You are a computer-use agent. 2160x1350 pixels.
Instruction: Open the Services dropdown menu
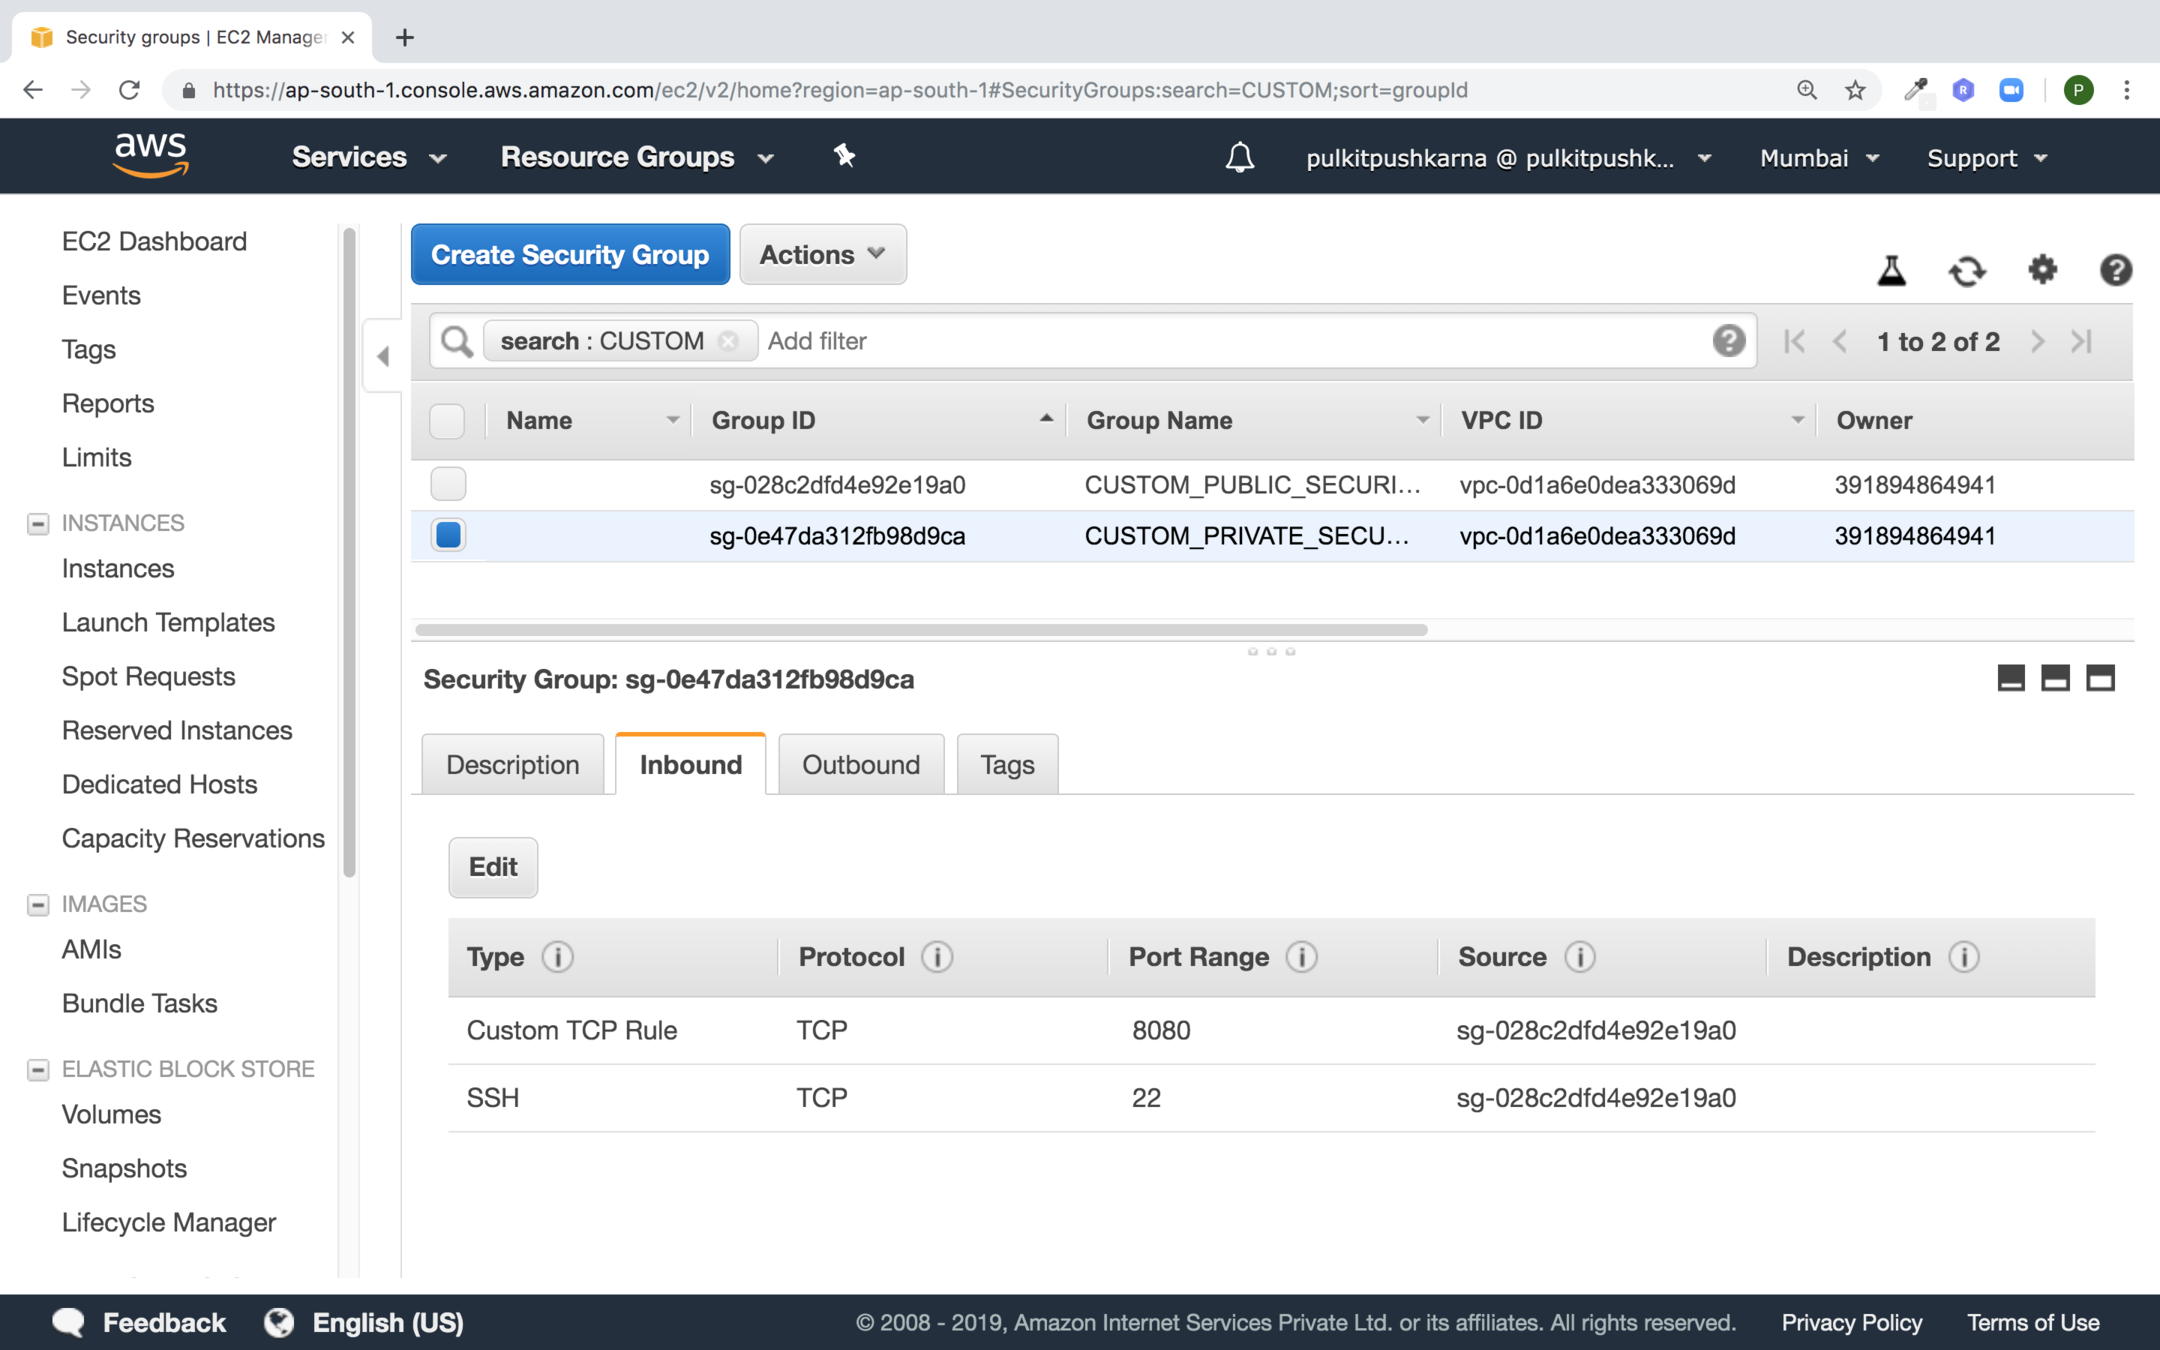pyautogui.click(x=369, y=157)
